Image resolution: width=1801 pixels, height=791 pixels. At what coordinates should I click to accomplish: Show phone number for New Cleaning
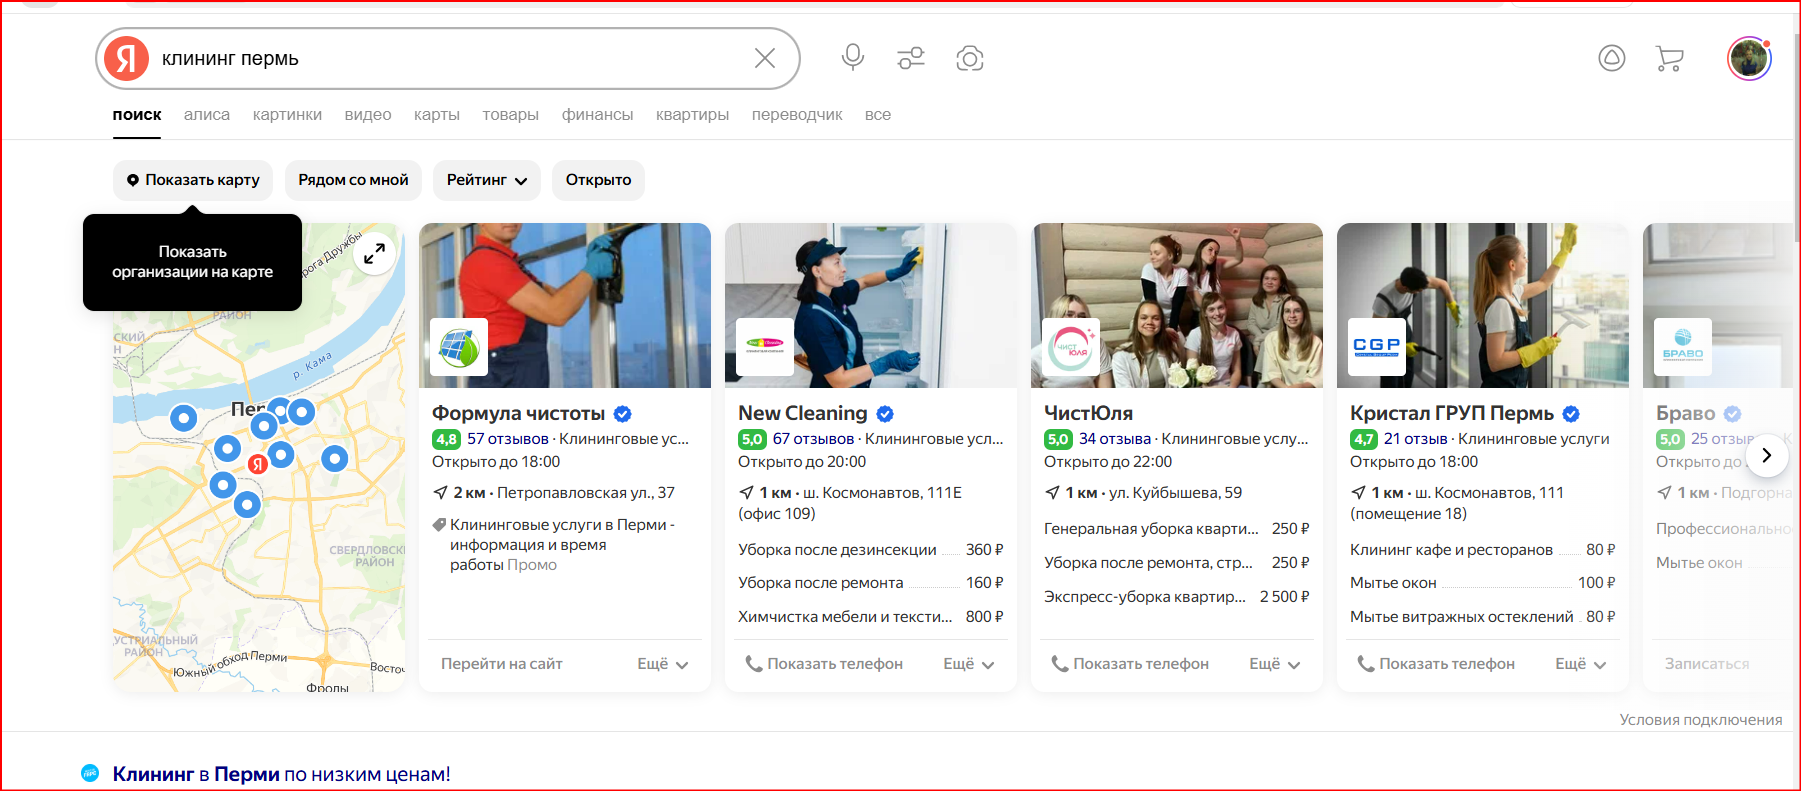coord(824,664)
